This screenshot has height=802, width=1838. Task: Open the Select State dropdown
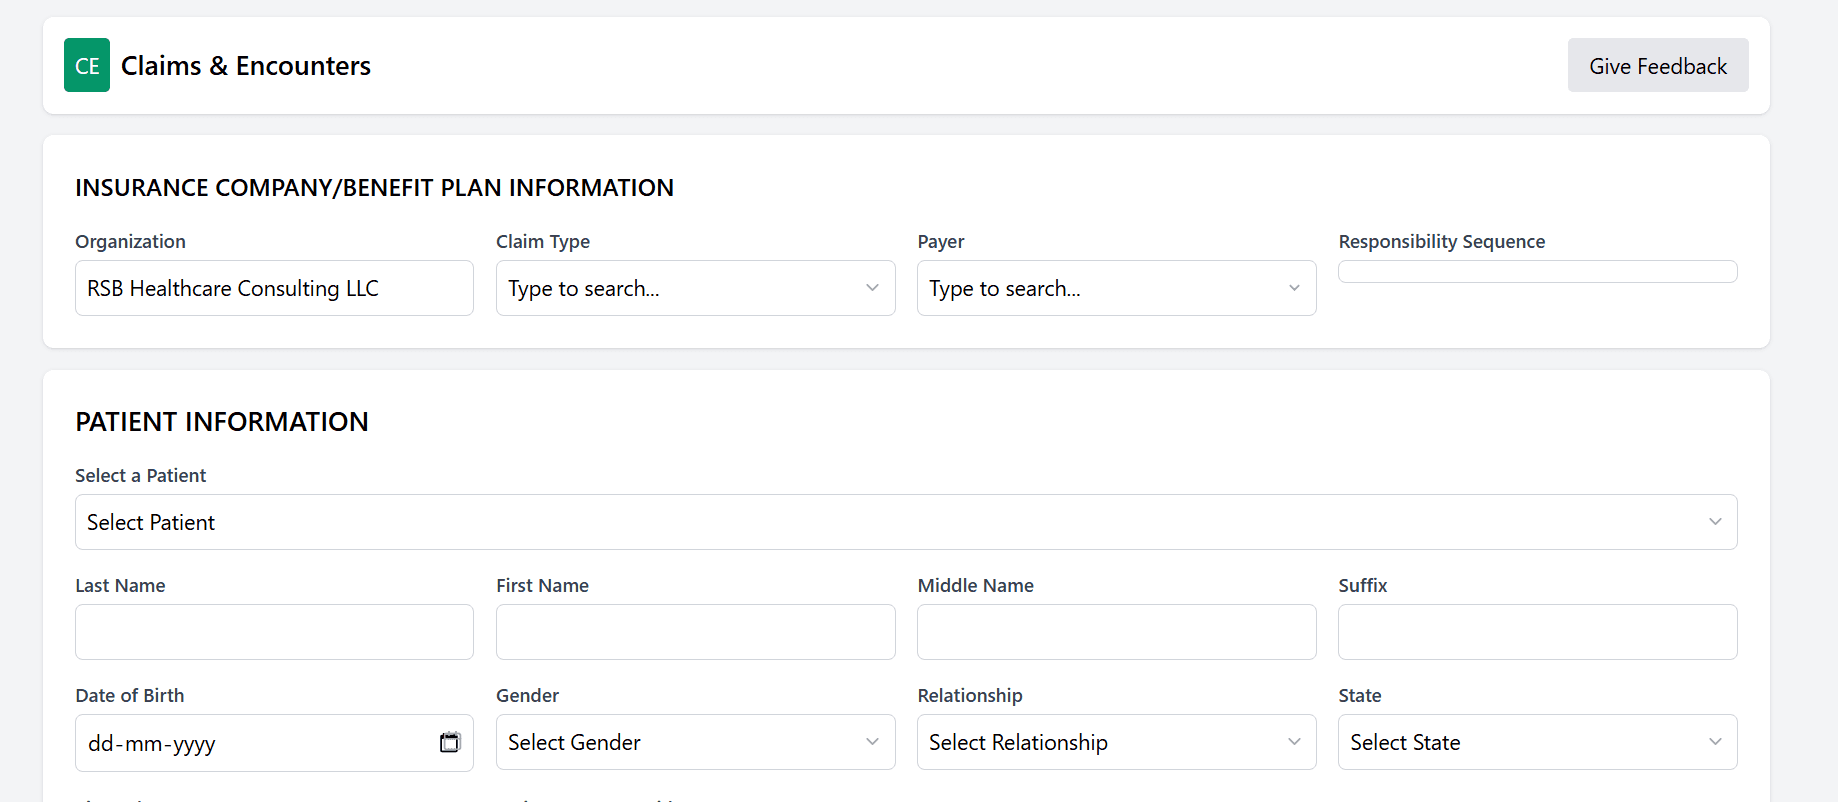pyautogui.click(x=1537, y=742)
